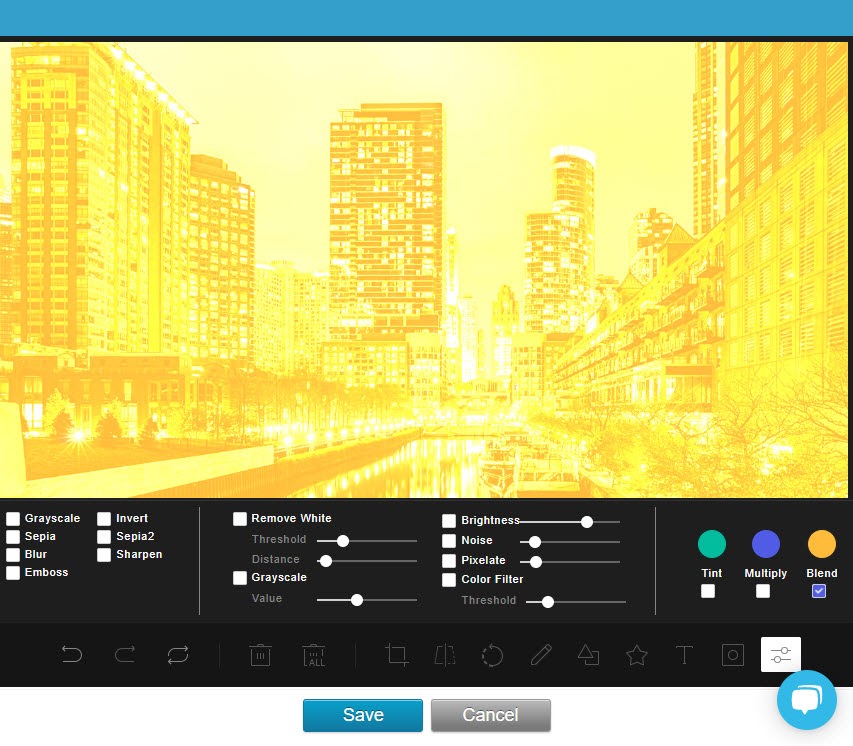Open the Filters adjustment panel
853x746 pixels.
tap(780, 655)
